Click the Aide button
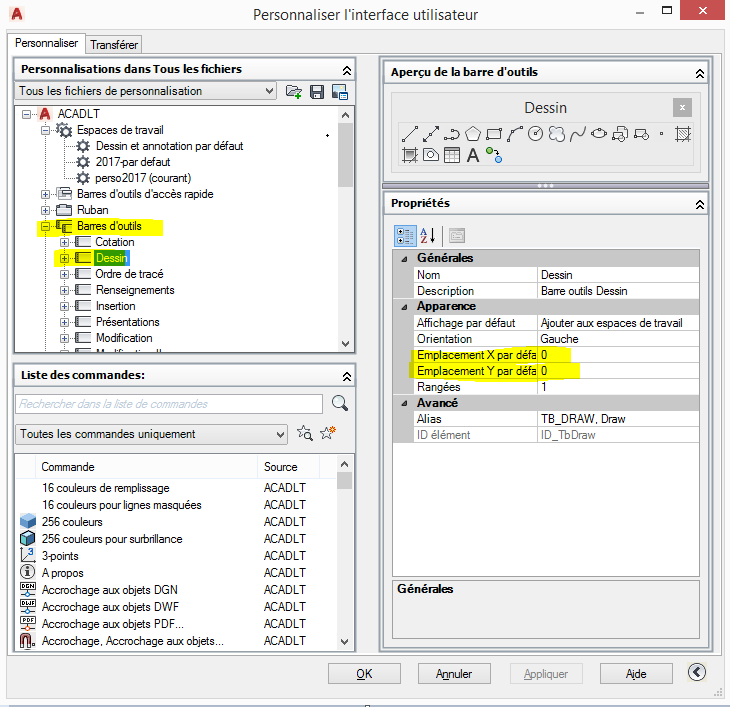The height and width of the screenshot is (707, 730). [636, 673]
